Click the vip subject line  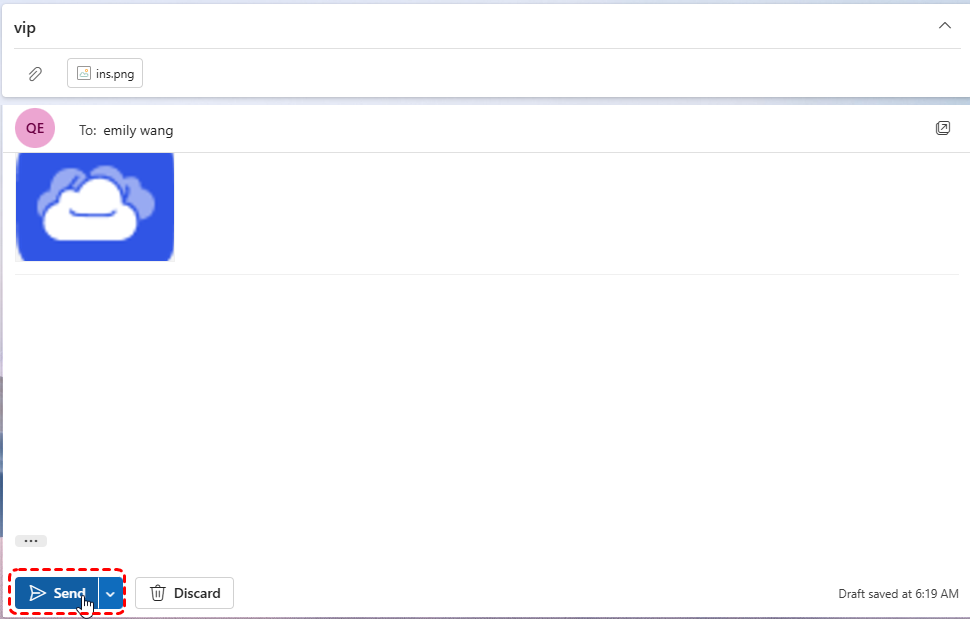tap(25, 28)
